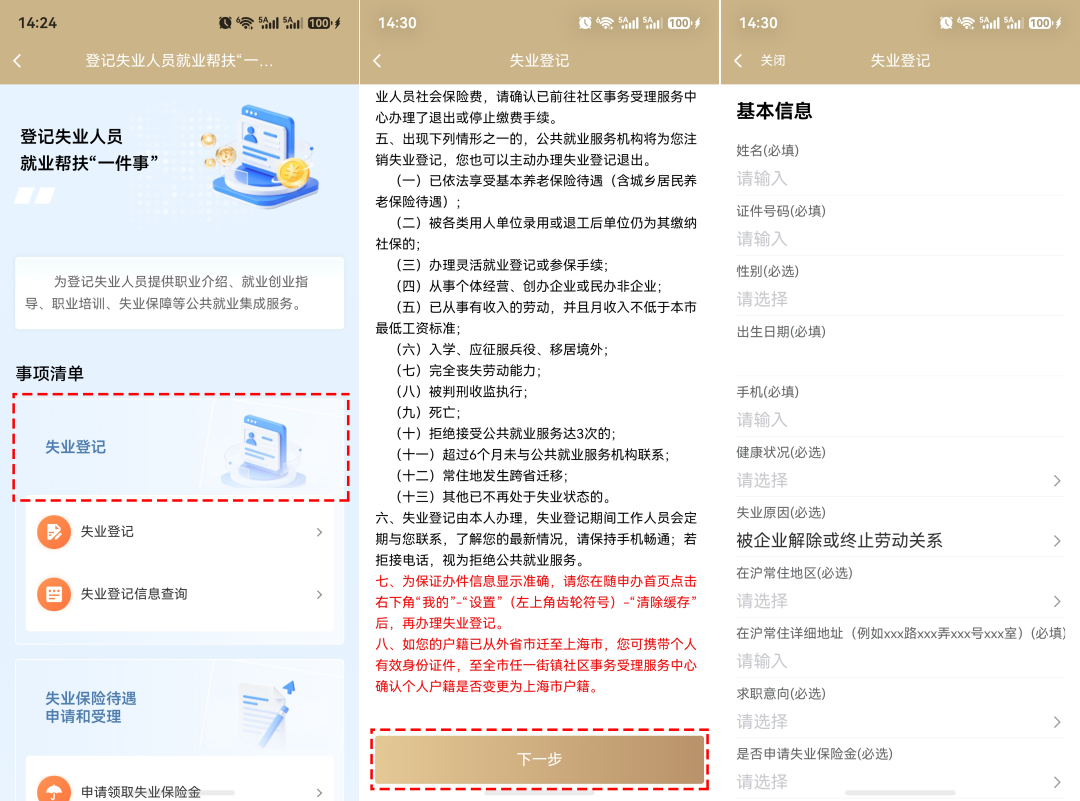Tap 在沪常住详细地址 input field
The height and width of the screenshot is (801, 1080).
click(x=900, y=661)
